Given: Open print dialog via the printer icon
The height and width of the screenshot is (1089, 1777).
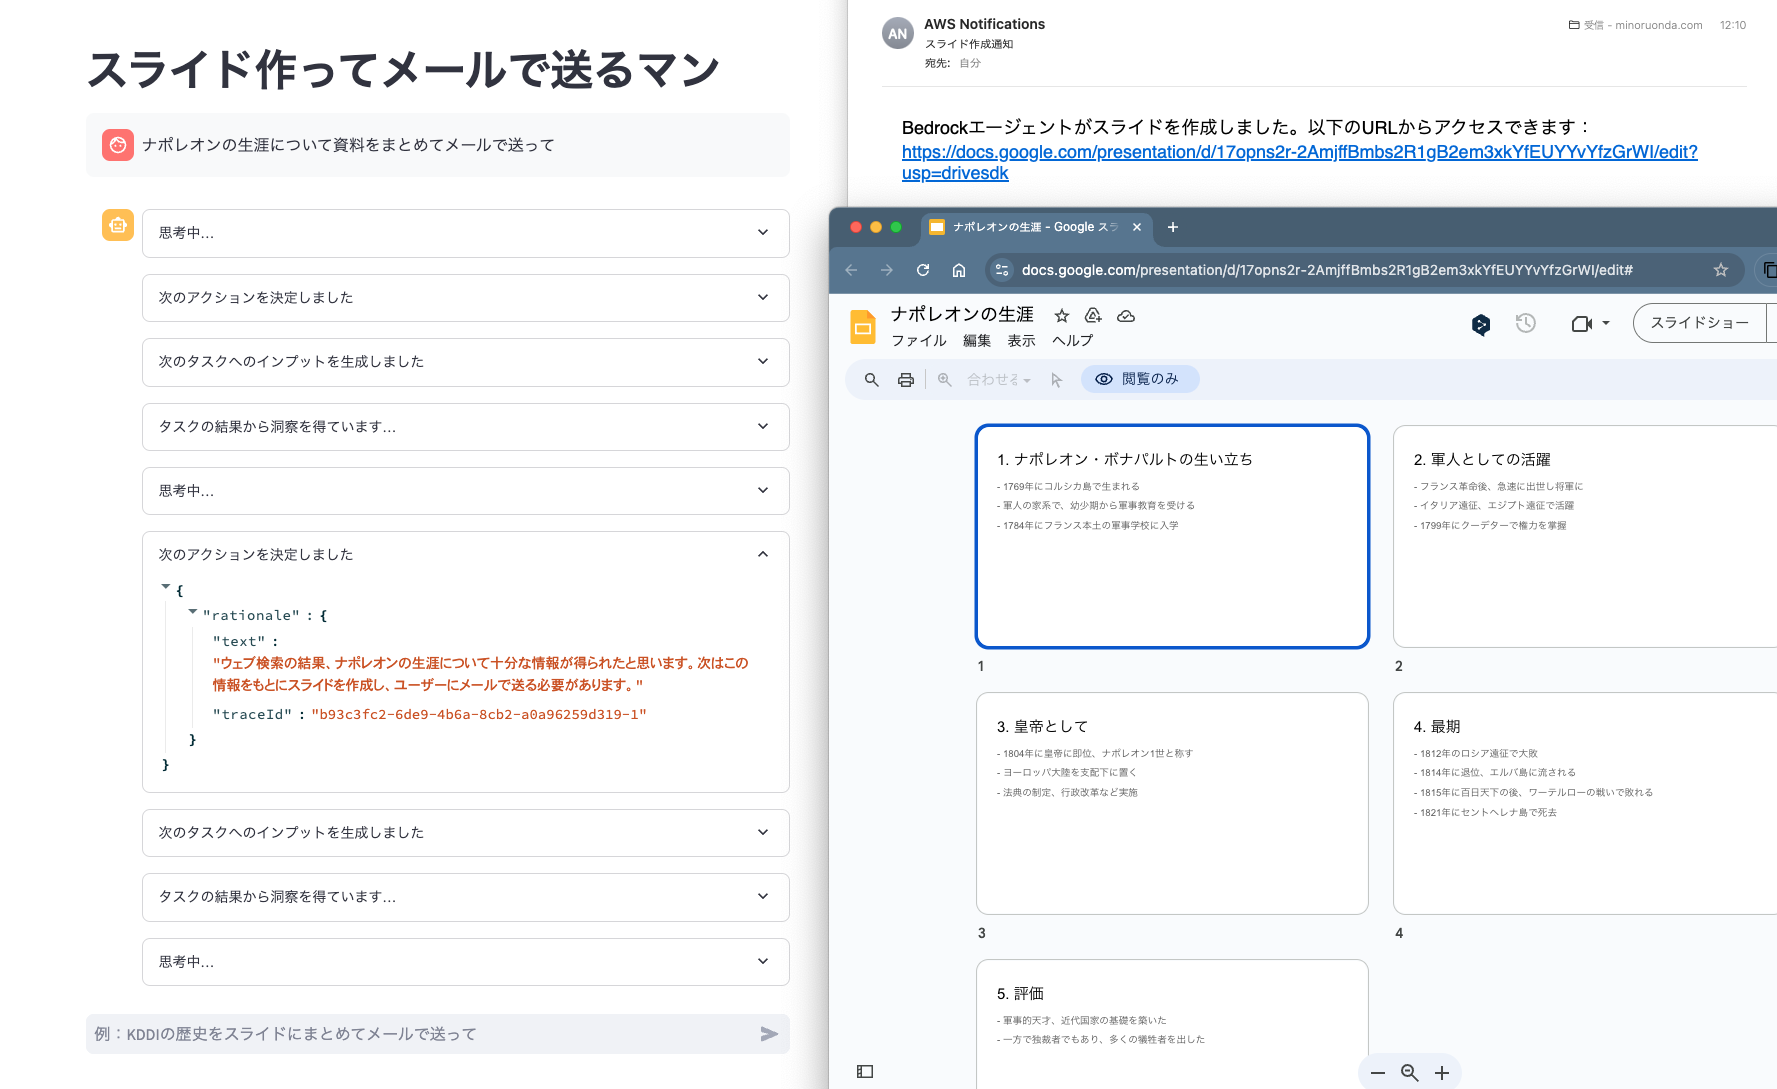Looking at the screenshot, I should coord(905,379).
